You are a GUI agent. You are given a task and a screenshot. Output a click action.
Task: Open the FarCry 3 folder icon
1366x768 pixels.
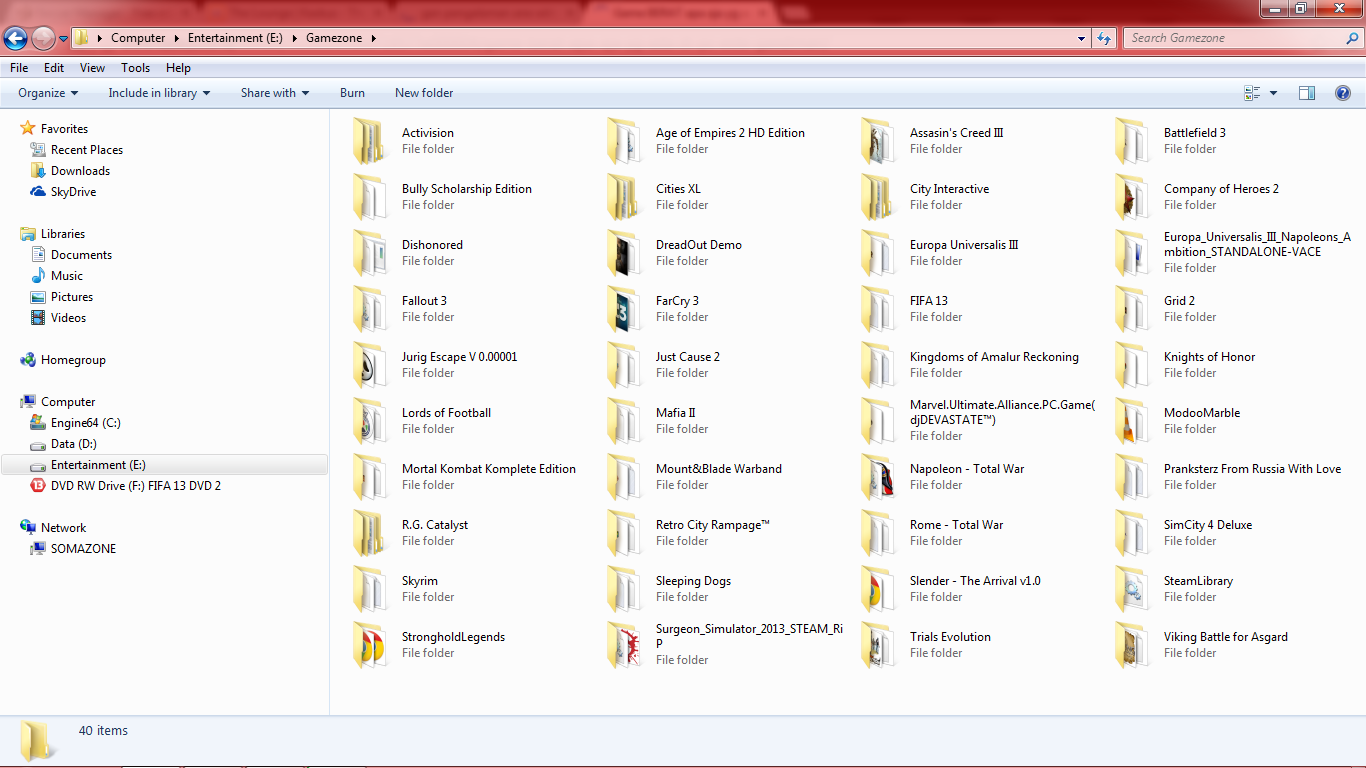(x=624, y=308)
